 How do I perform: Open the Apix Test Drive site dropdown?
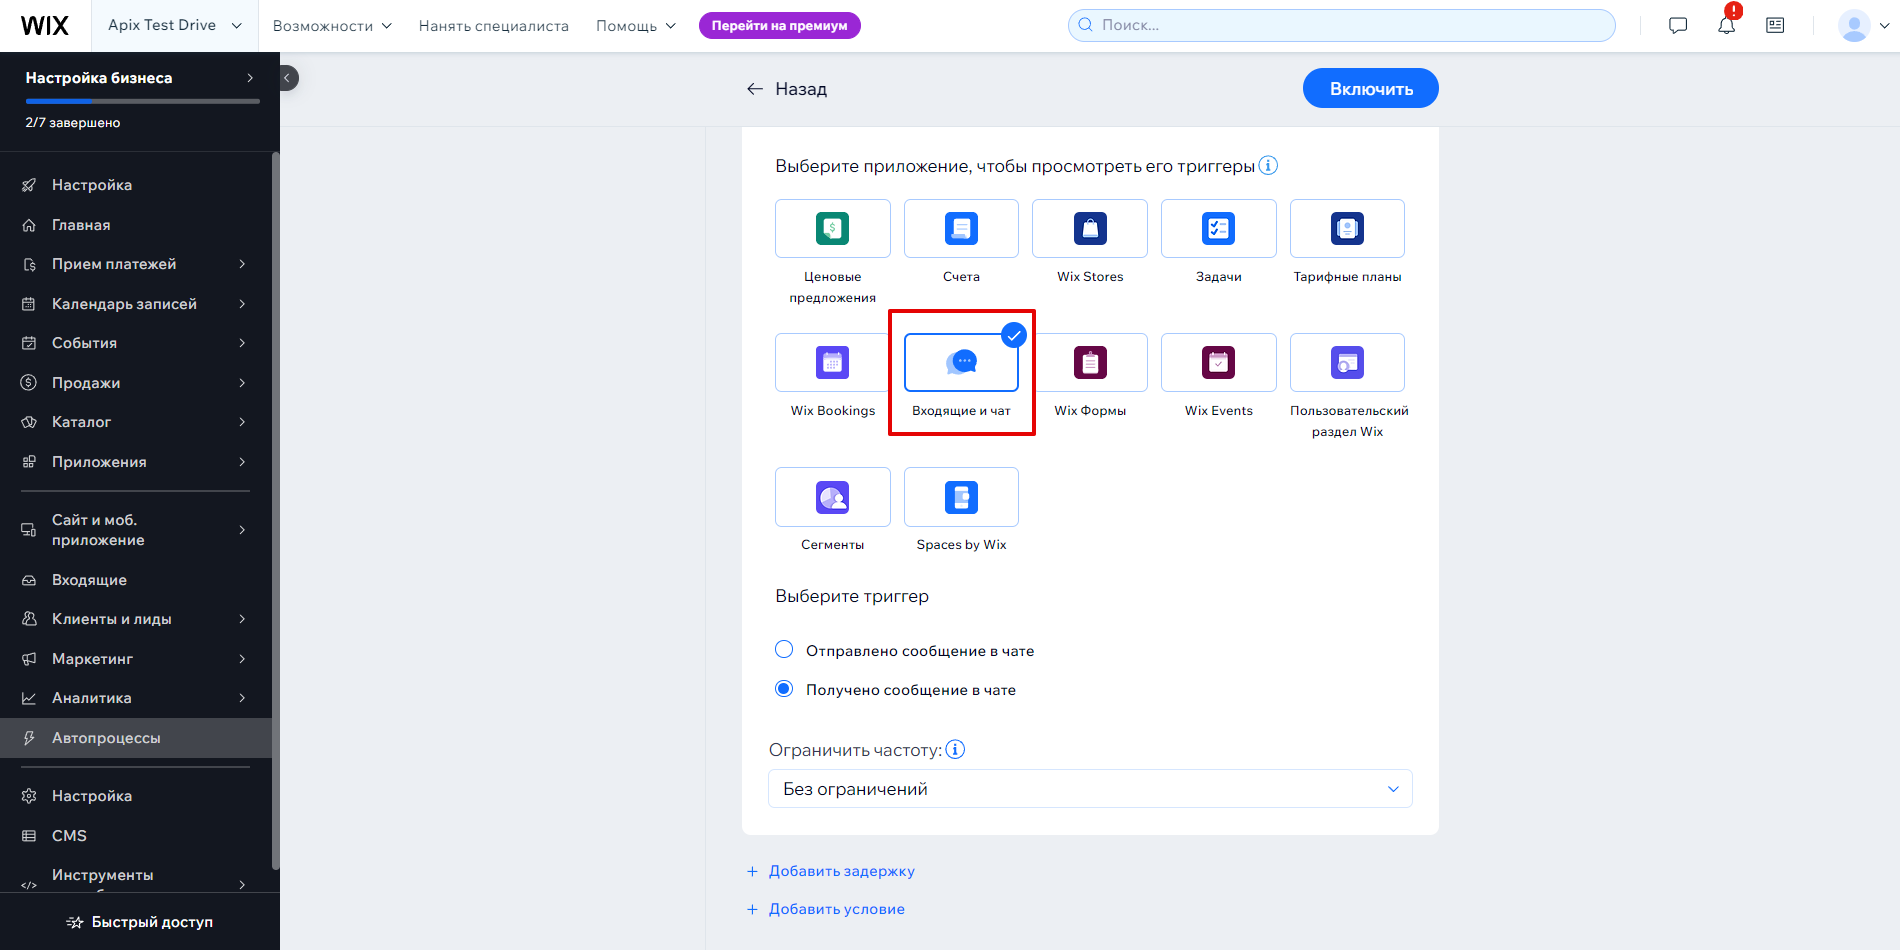(x=175, y=26)
